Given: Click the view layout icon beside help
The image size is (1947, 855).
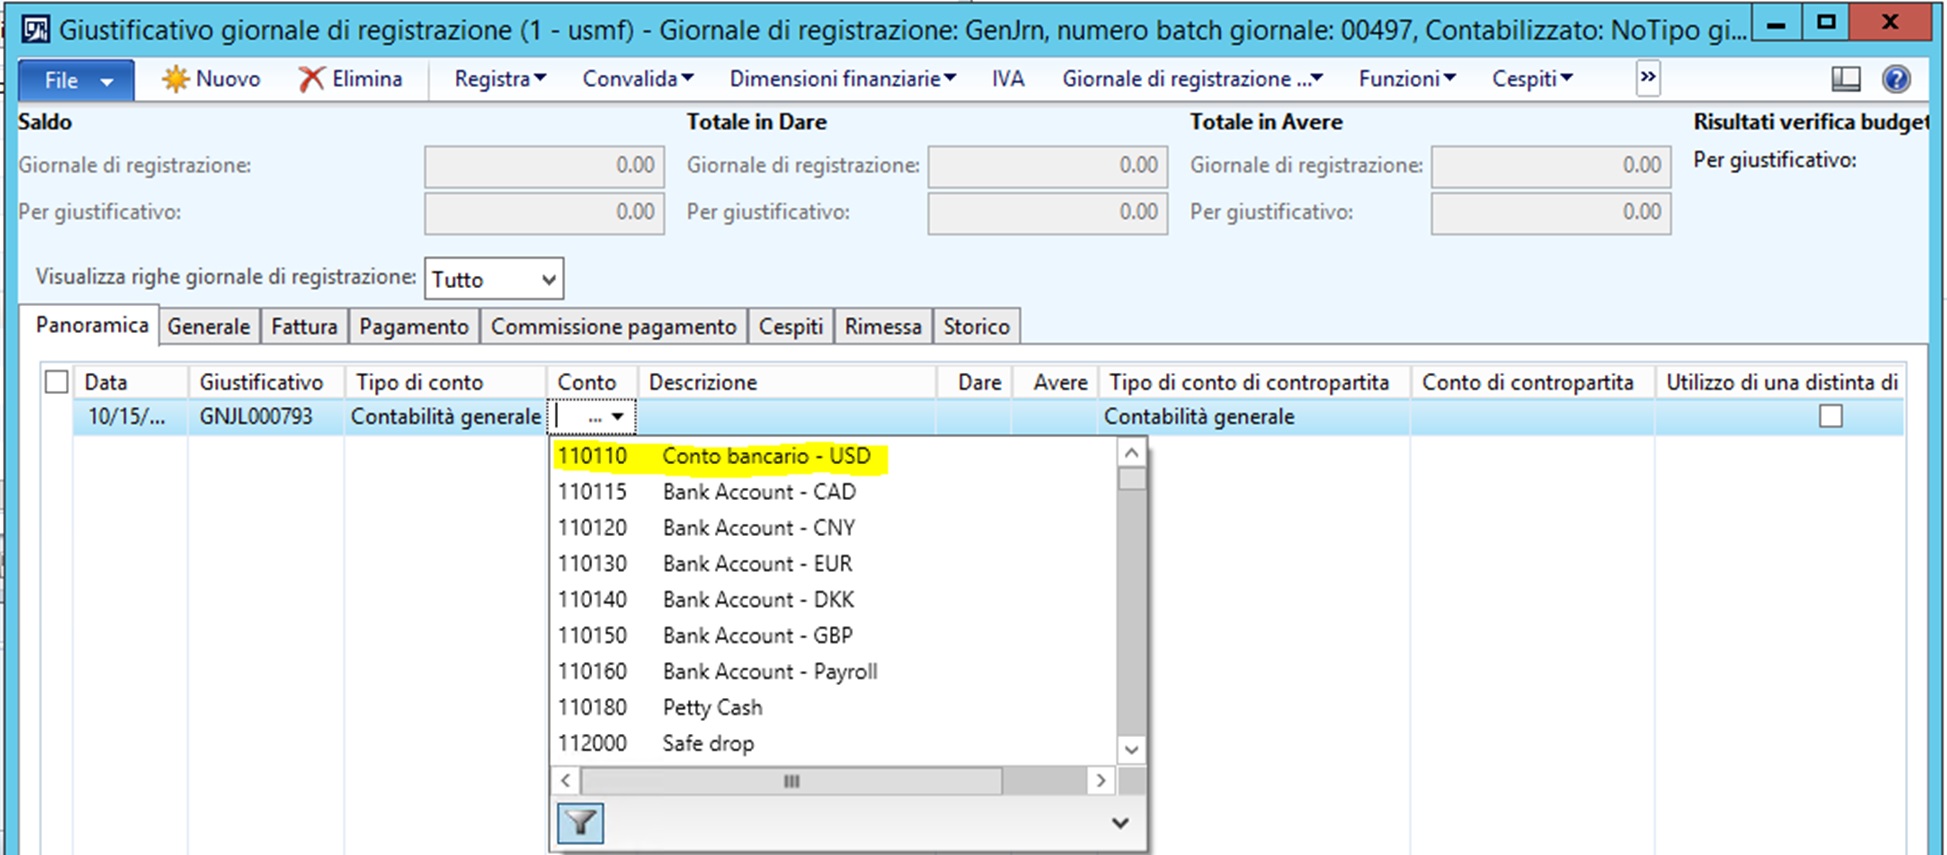Looking at the screenshot, I should pos(1845,79).
